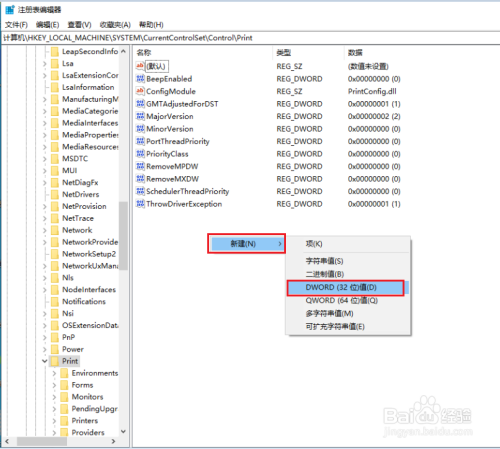Collapse the Print tree node
500x449 pixels.
[45, 361]
